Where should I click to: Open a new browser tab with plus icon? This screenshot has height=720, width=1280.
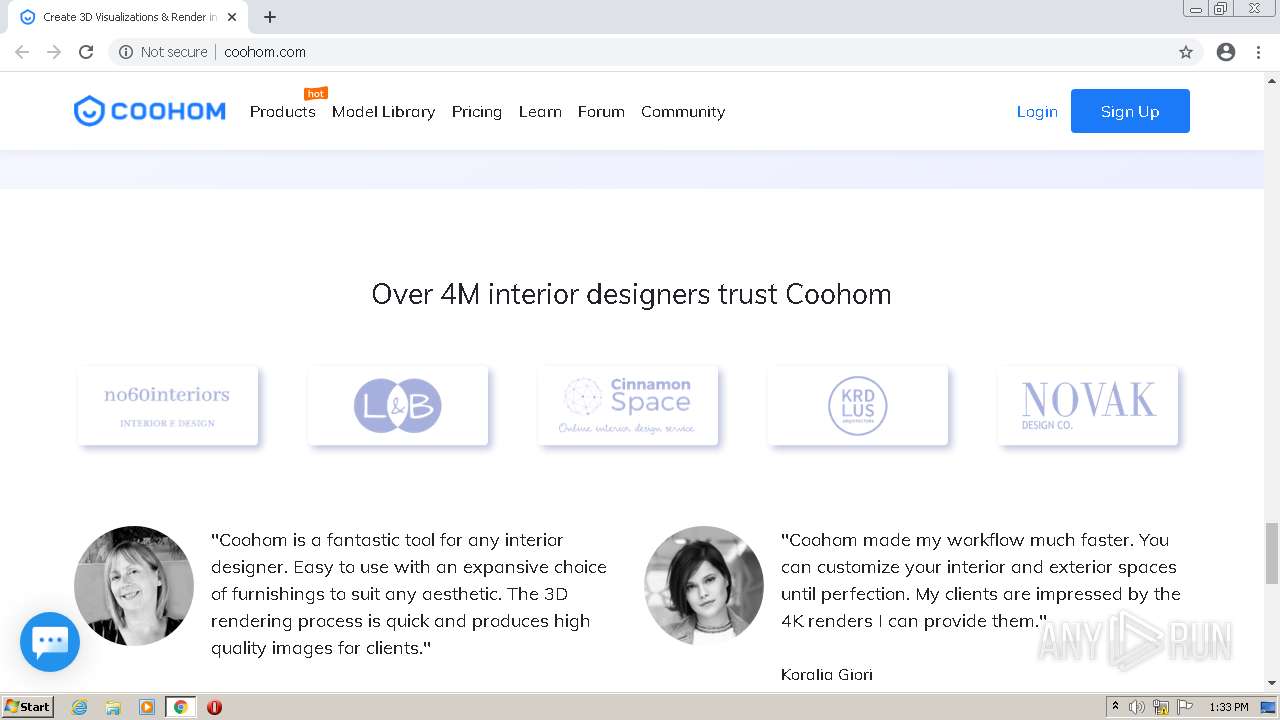click(x=270, y=17)
